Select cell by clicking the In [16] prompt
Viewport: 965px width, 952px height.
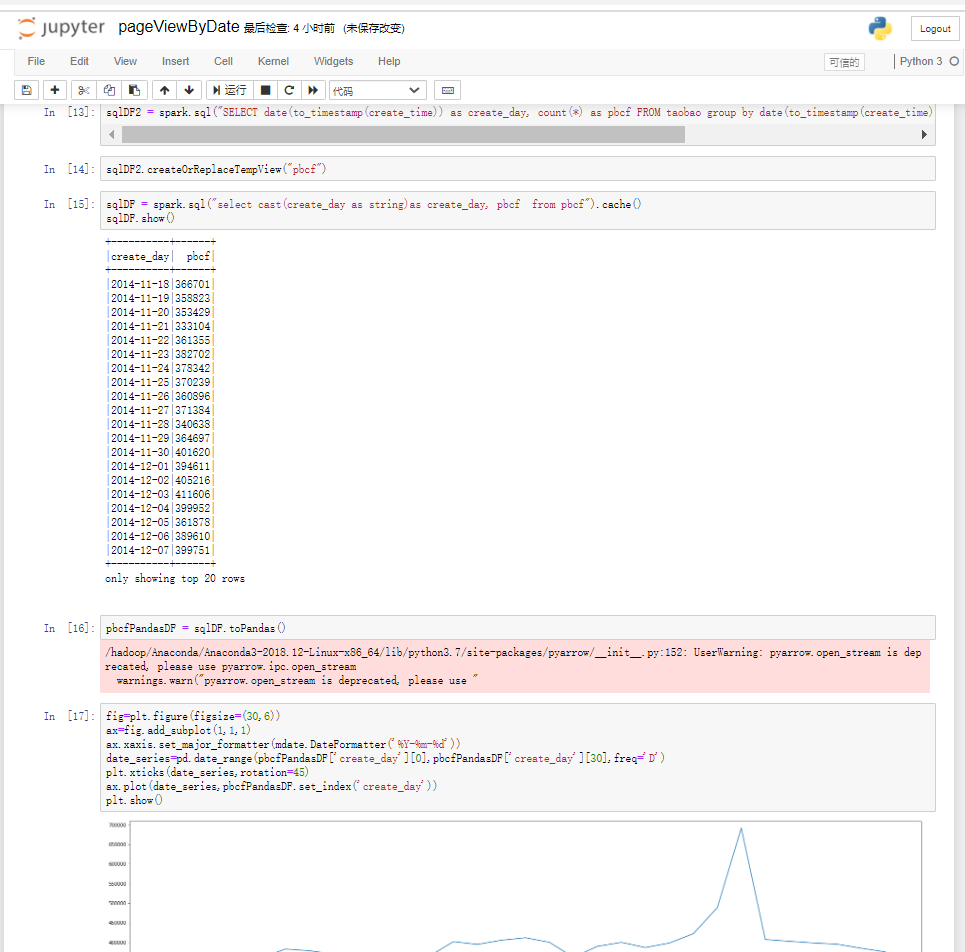69,628
